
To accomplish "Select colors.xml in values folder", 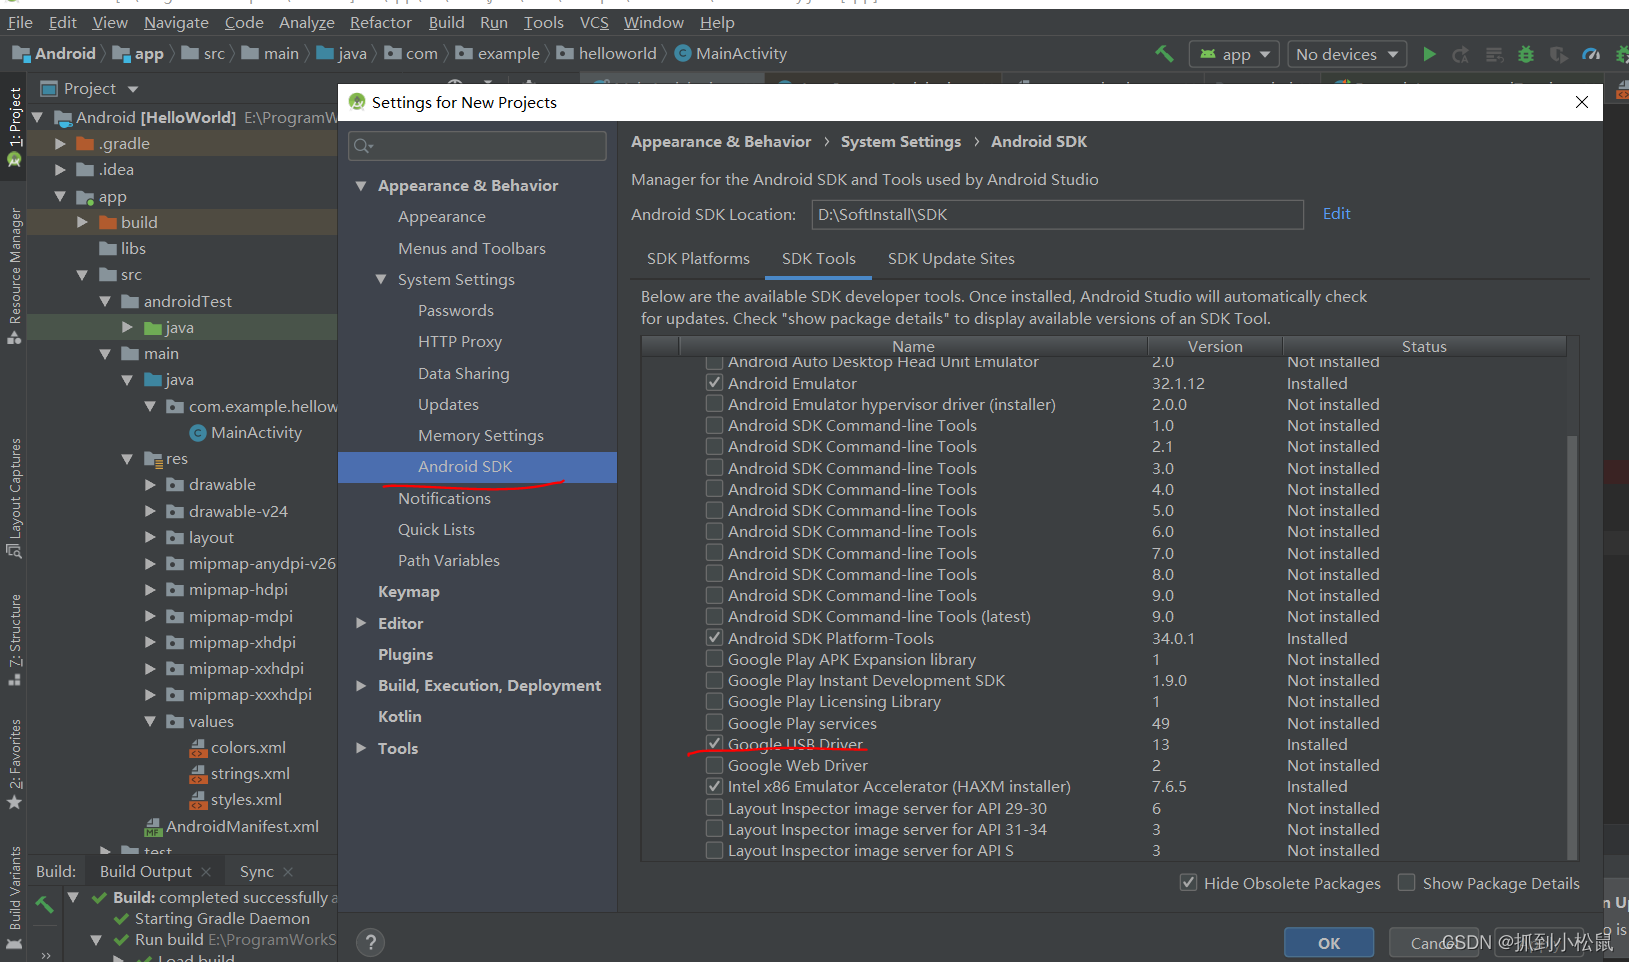I will (x=237, y=747).
